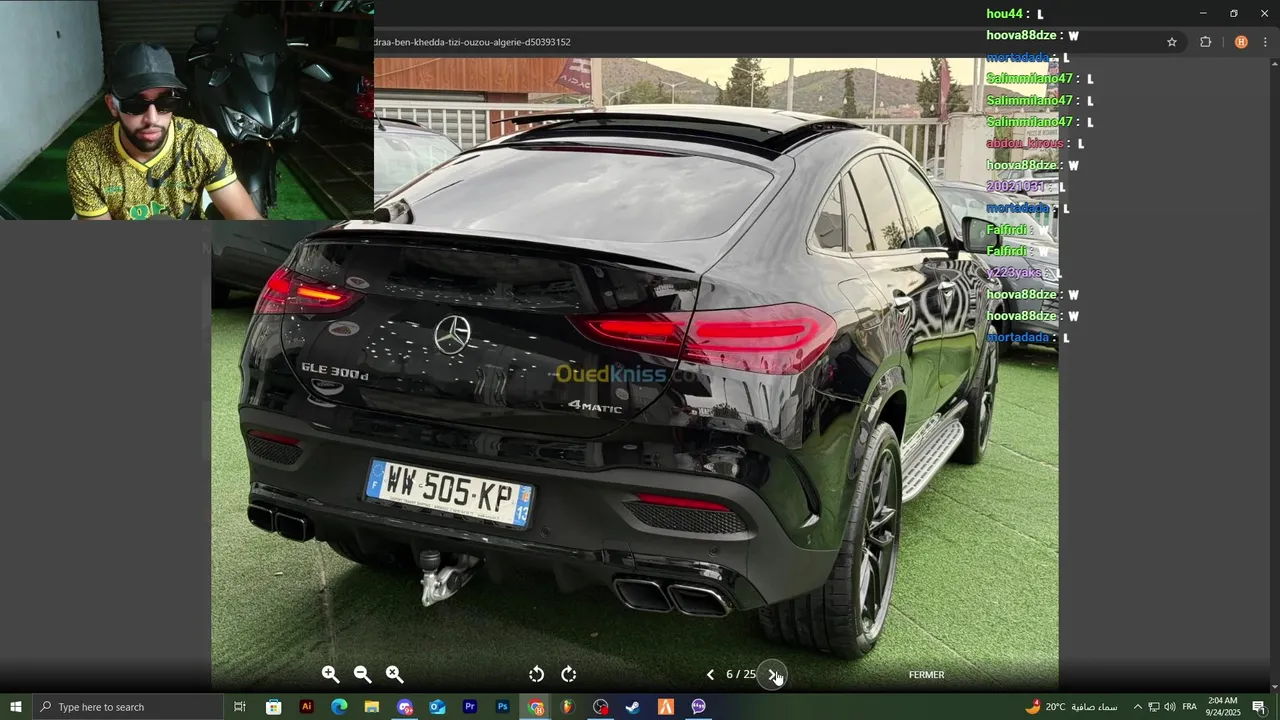Click the Type here to search box
Screen dimensions: 1280x720
pos(128,707)
